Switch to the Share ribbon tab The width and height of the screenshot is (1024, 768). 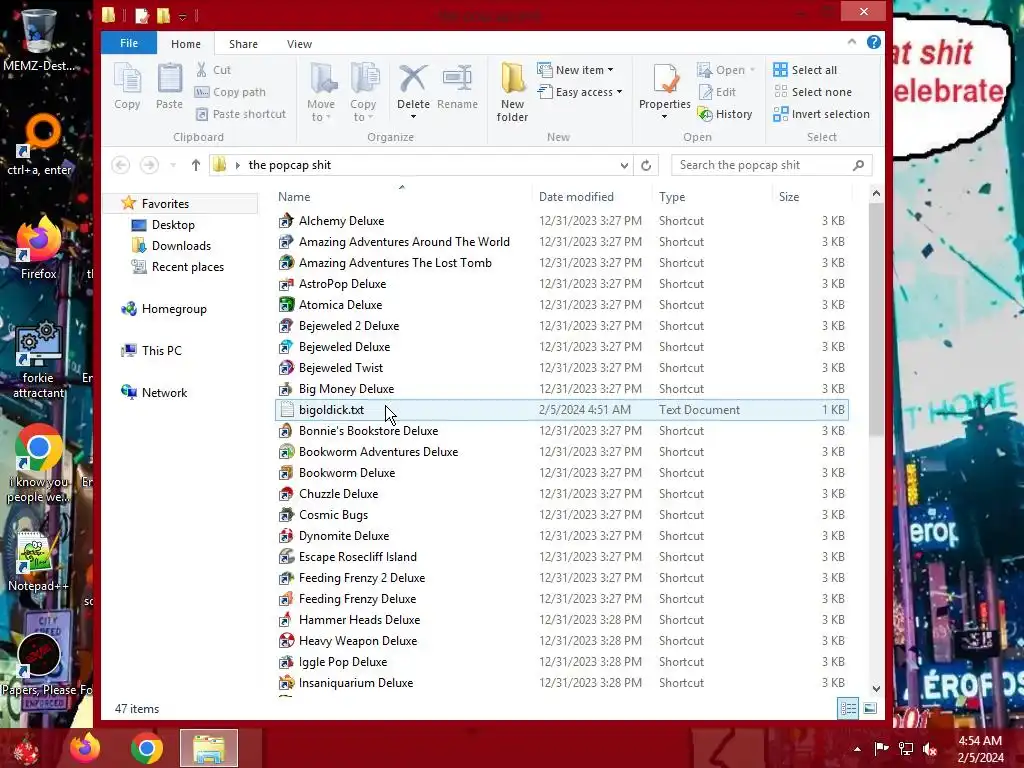[244, 44]
